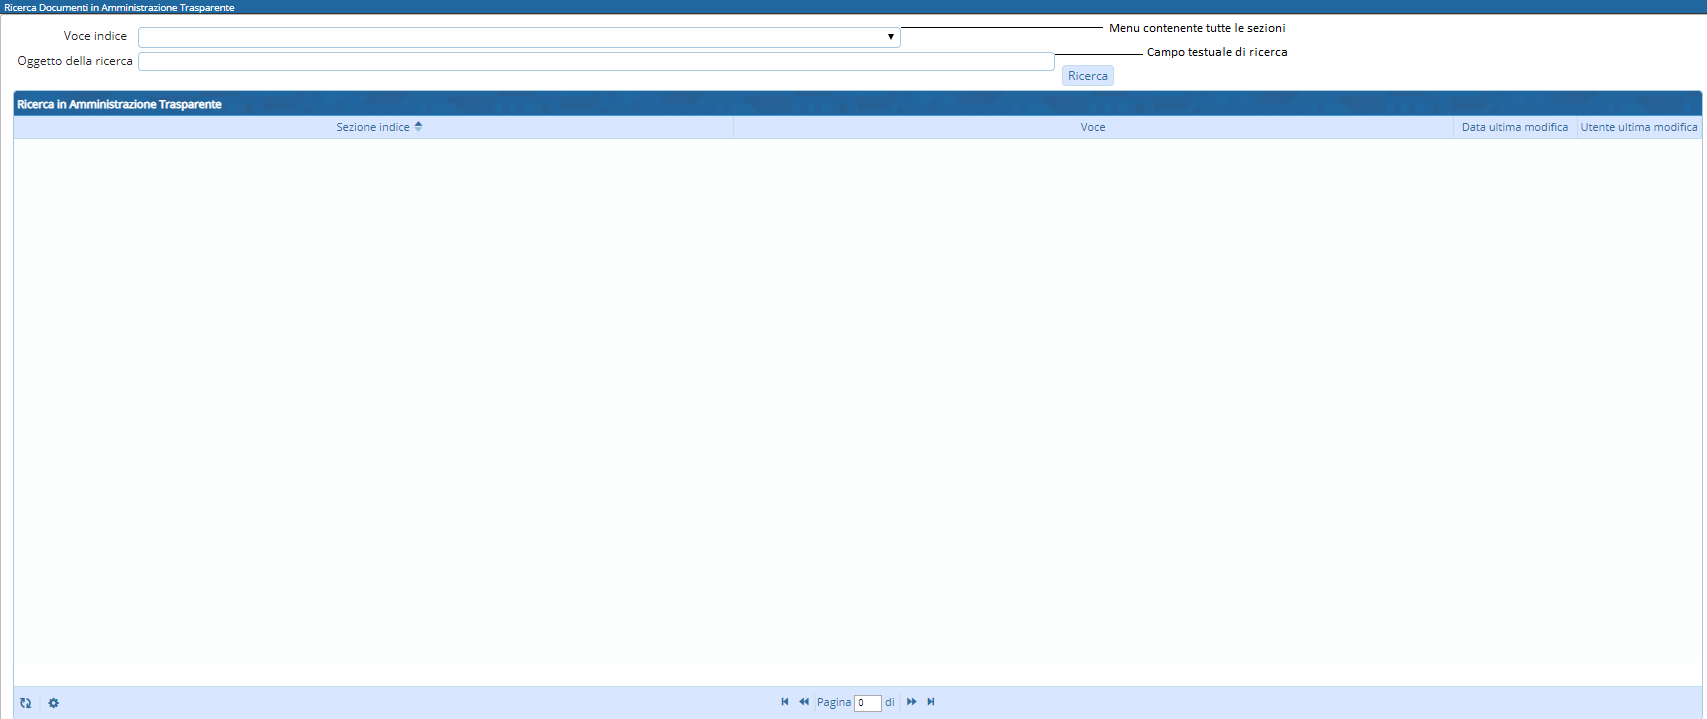Focus the Oggetto della ricerca text field
This screenshot has height=719, width=1707.
(596, 62)
